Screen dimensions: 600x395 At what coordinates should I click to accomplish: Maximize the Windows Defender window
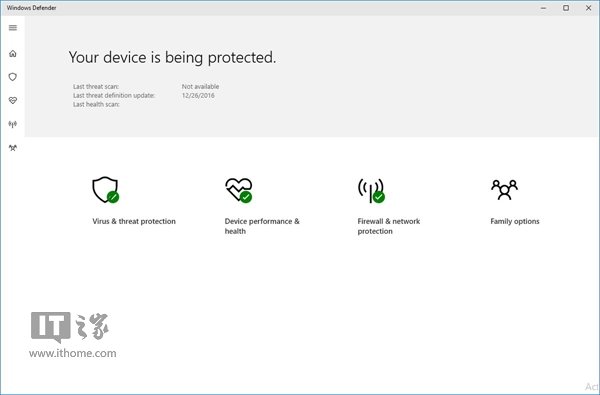(566, 8)
